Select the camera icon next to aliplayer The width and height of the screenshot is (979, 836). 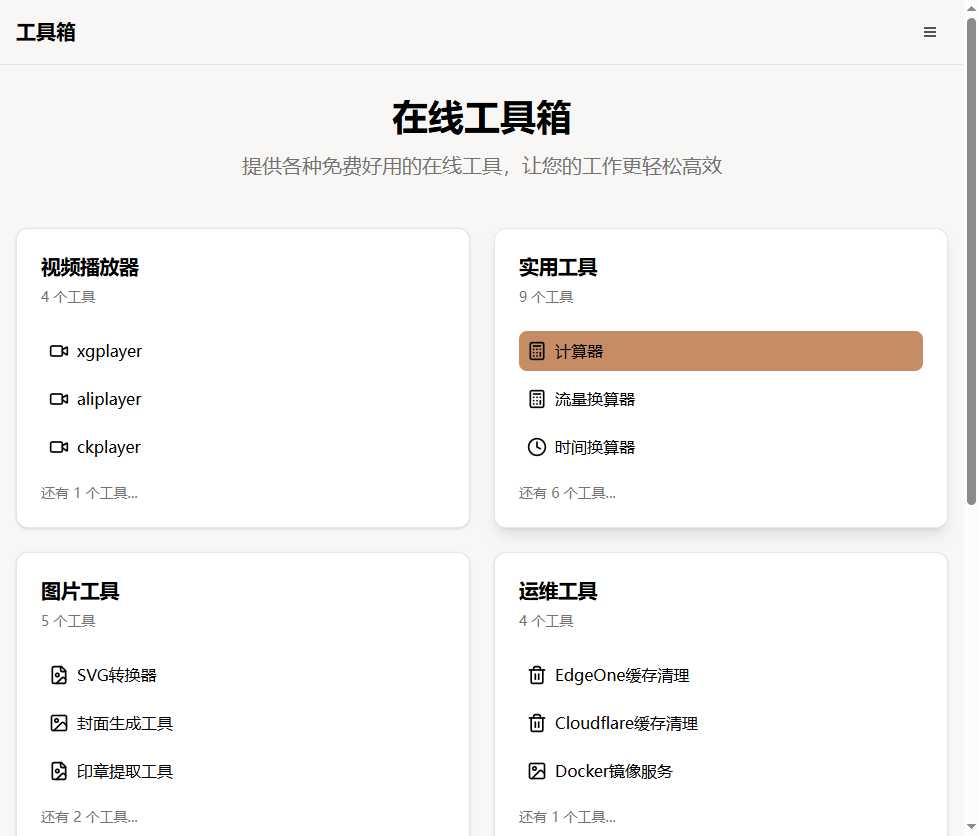tap(60, 399)
